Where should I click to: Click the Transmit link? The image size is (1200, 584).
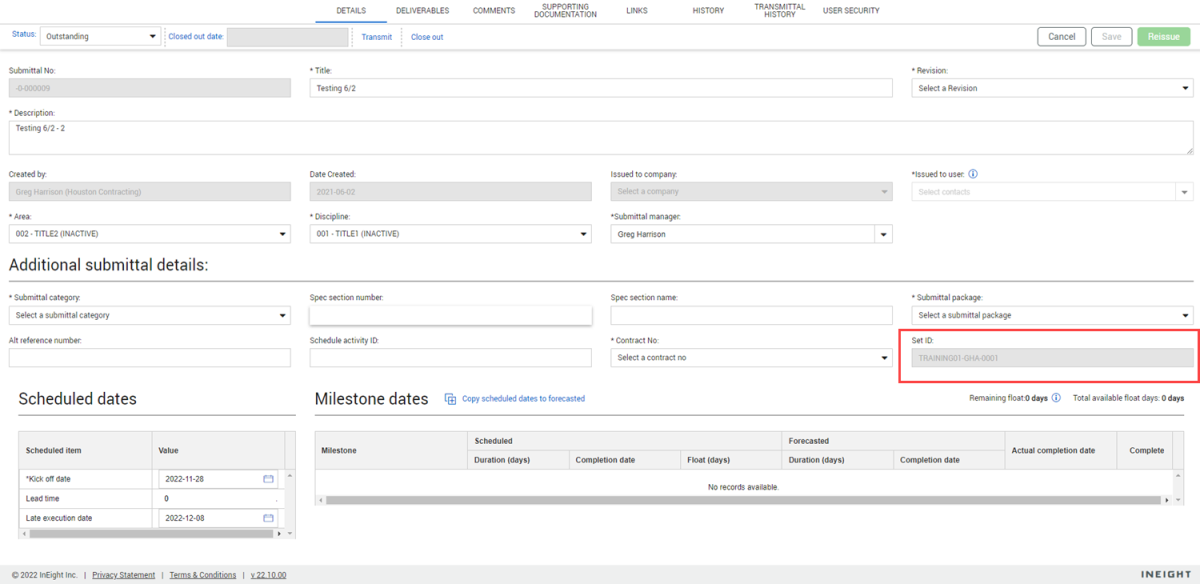(x=377, y=37)
